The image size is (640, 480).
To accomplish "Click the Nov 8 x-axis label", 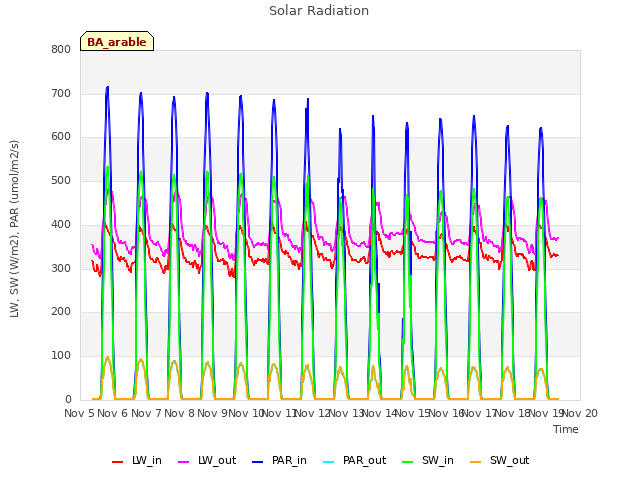I will coord(180,413).
